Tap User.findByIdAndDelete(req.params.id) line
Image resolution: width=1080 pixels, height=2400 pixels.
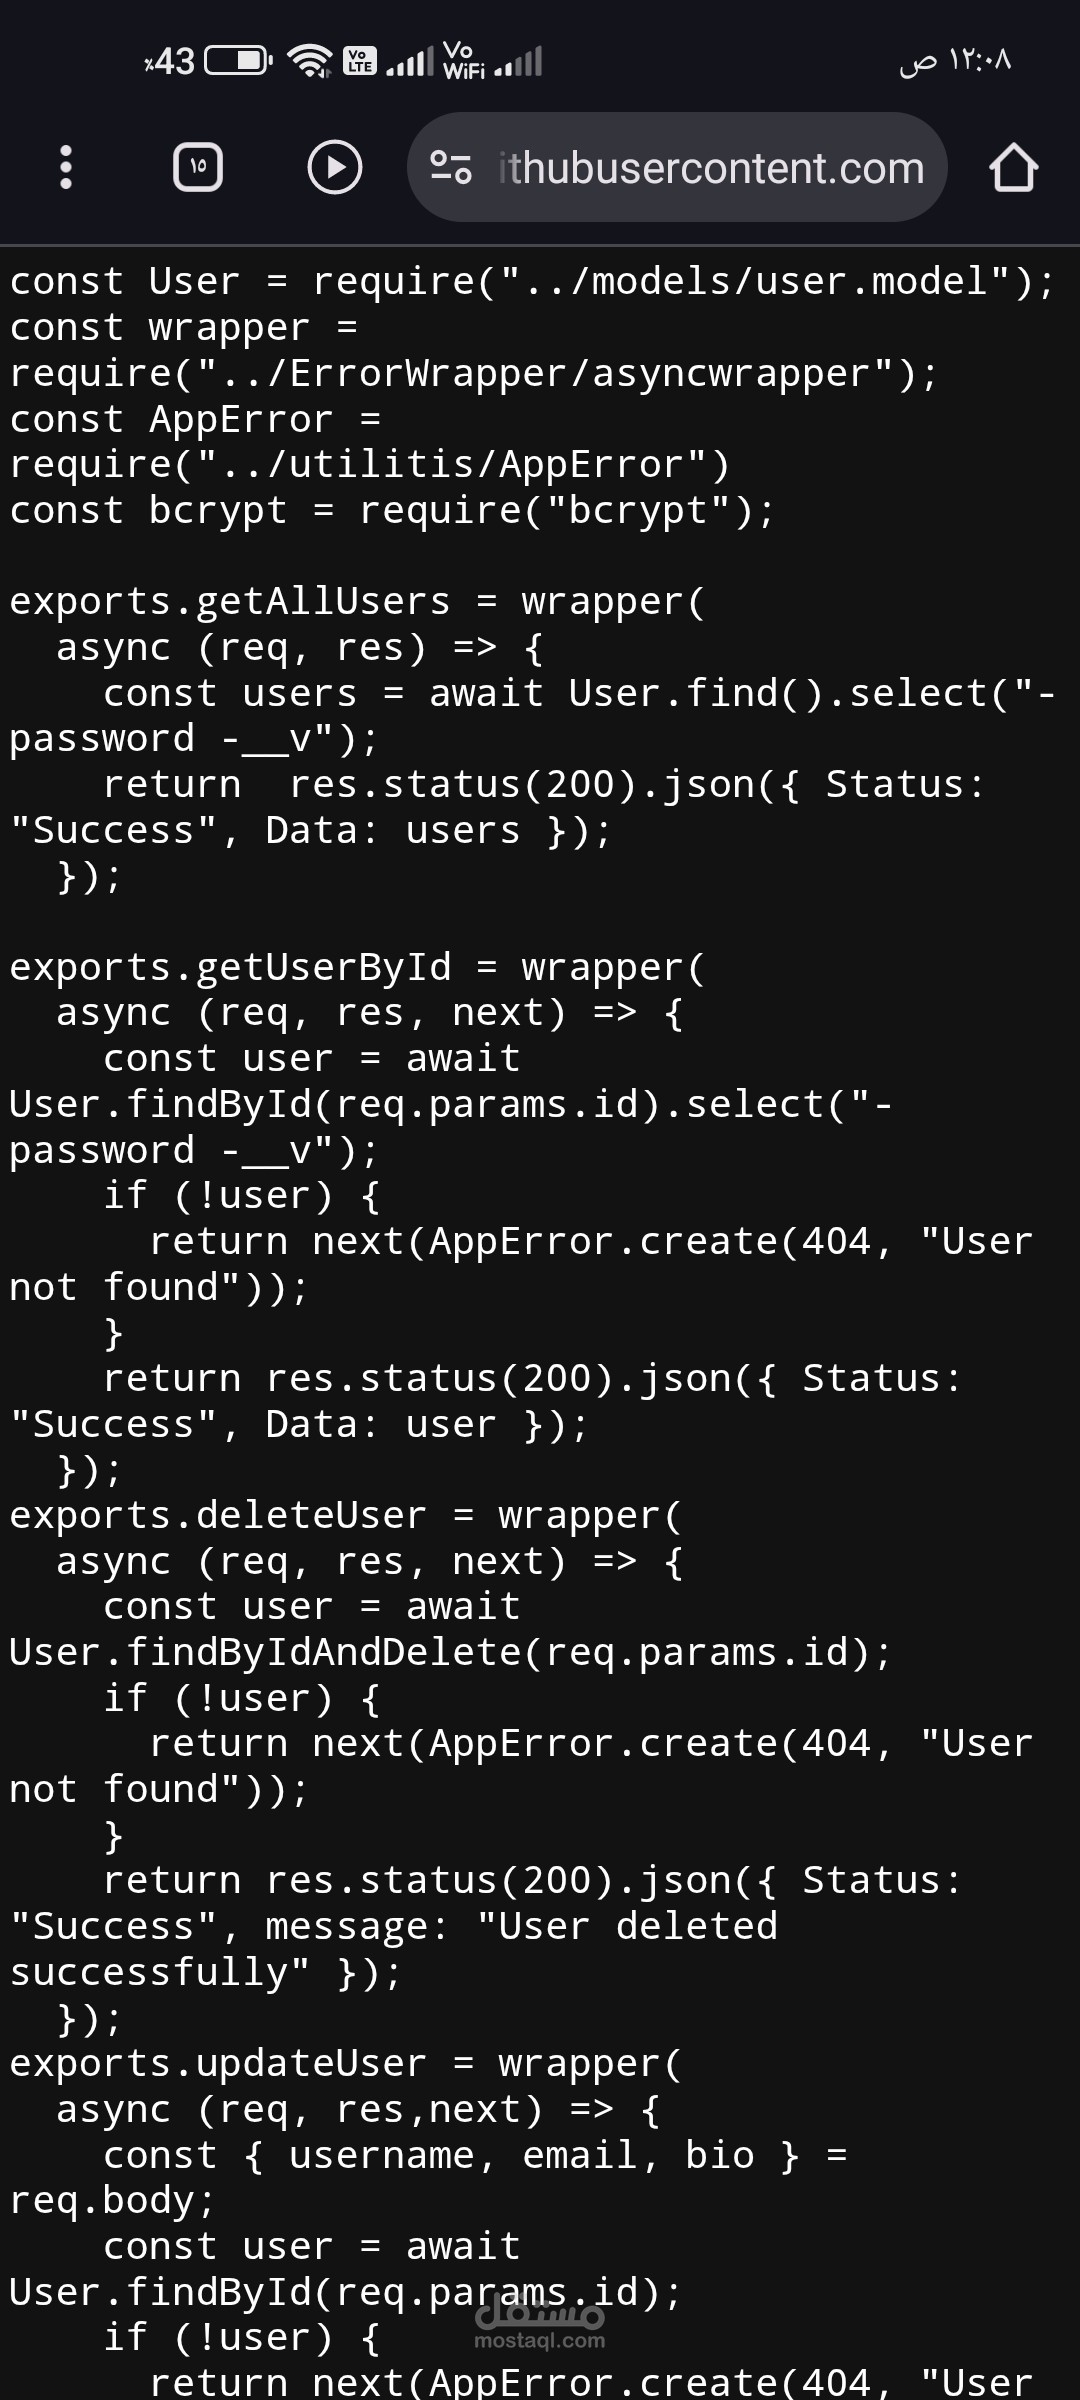(x=450, y=1653)
